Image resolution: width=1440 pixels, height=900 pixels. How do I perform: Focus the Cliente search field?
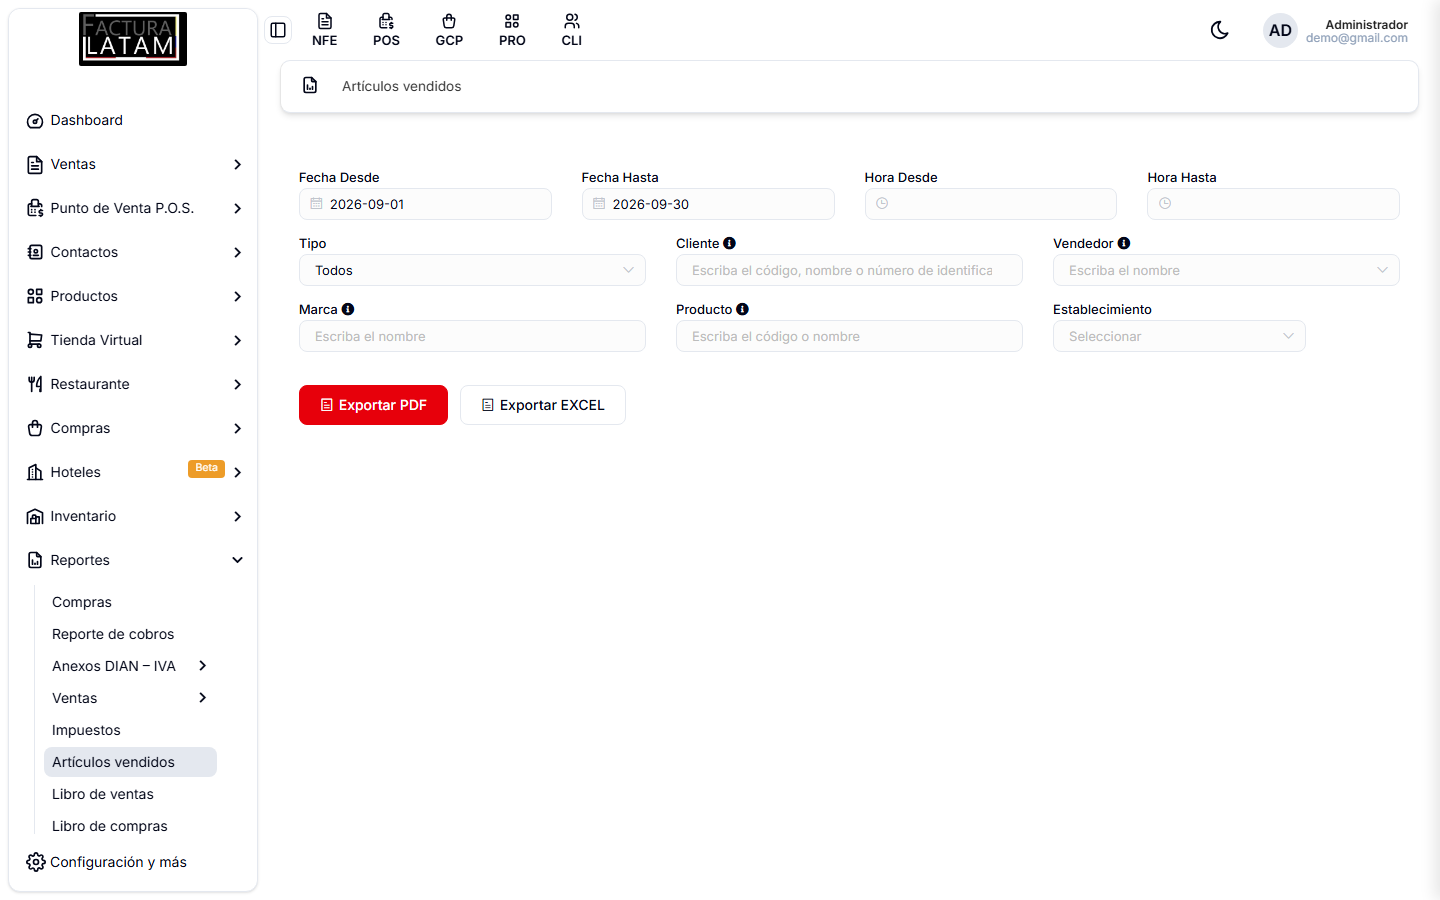point(849,270)
